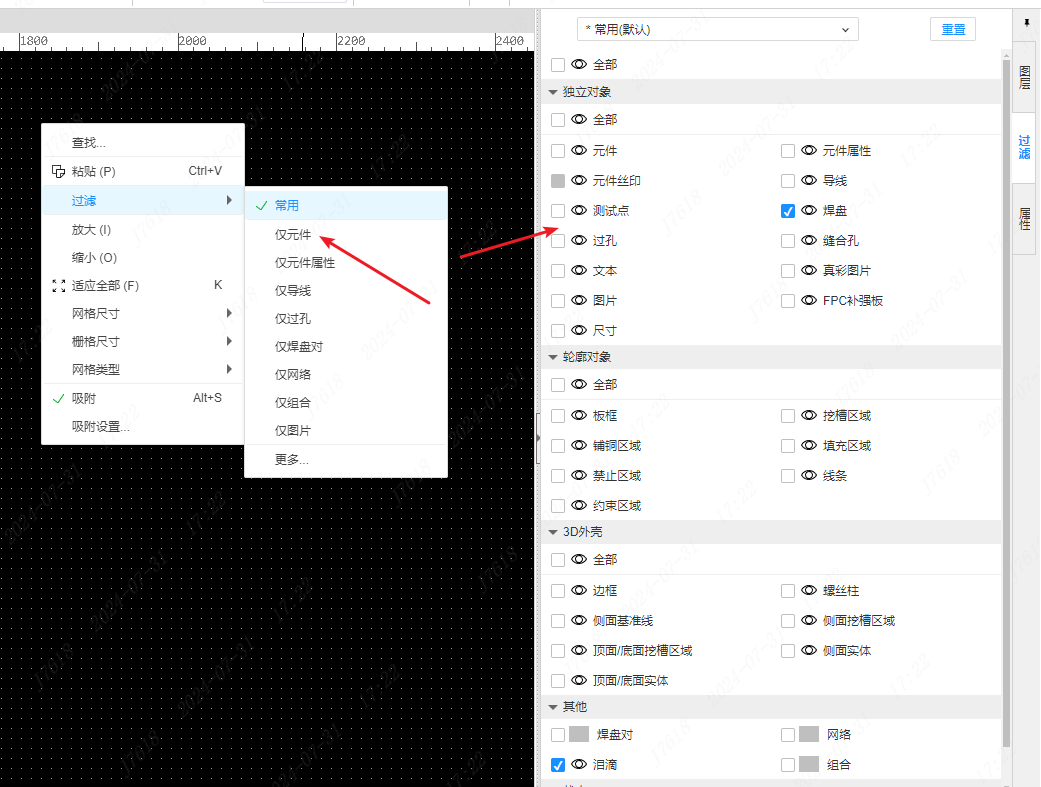The width and height of the screenshot is (1041, 787).
Task: Toggle the eye icon for 过孔
Action: click(x=579, y=240)
